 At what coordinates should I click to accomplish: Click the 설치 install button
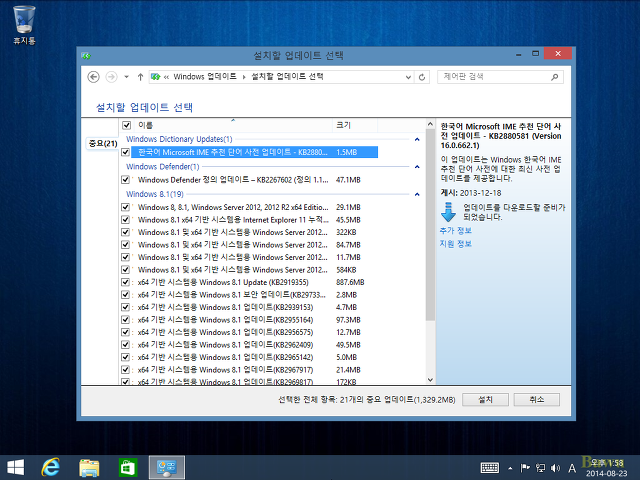point(485,400)
